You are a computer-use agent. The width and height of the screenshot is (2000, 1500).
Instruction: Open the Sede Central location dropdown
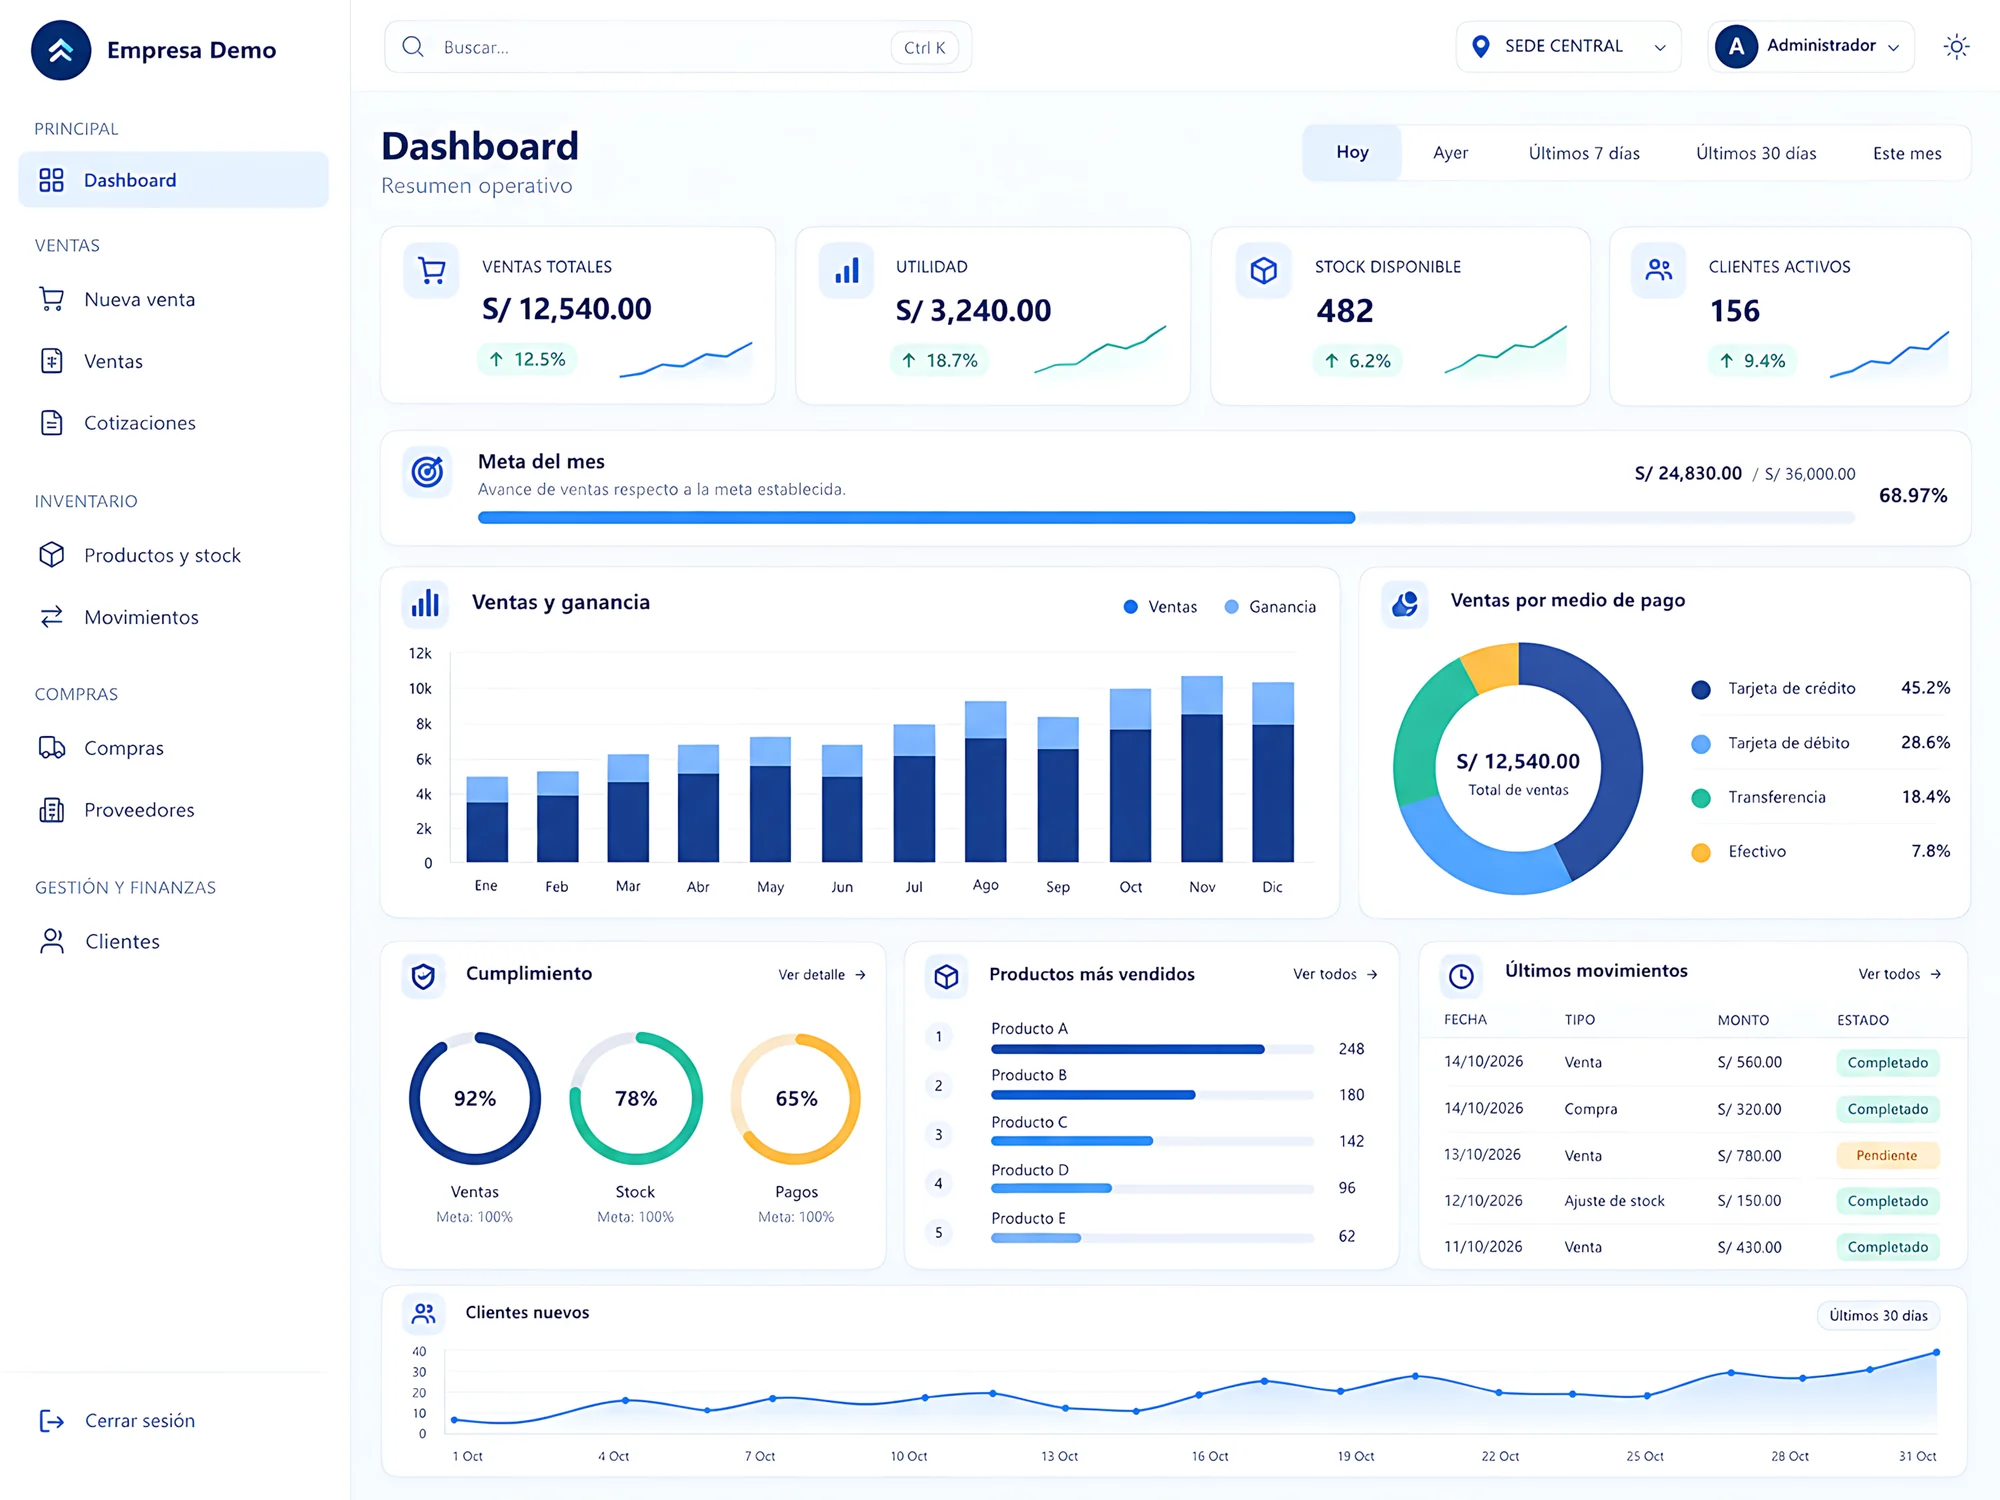click(x=1568, y=46)
